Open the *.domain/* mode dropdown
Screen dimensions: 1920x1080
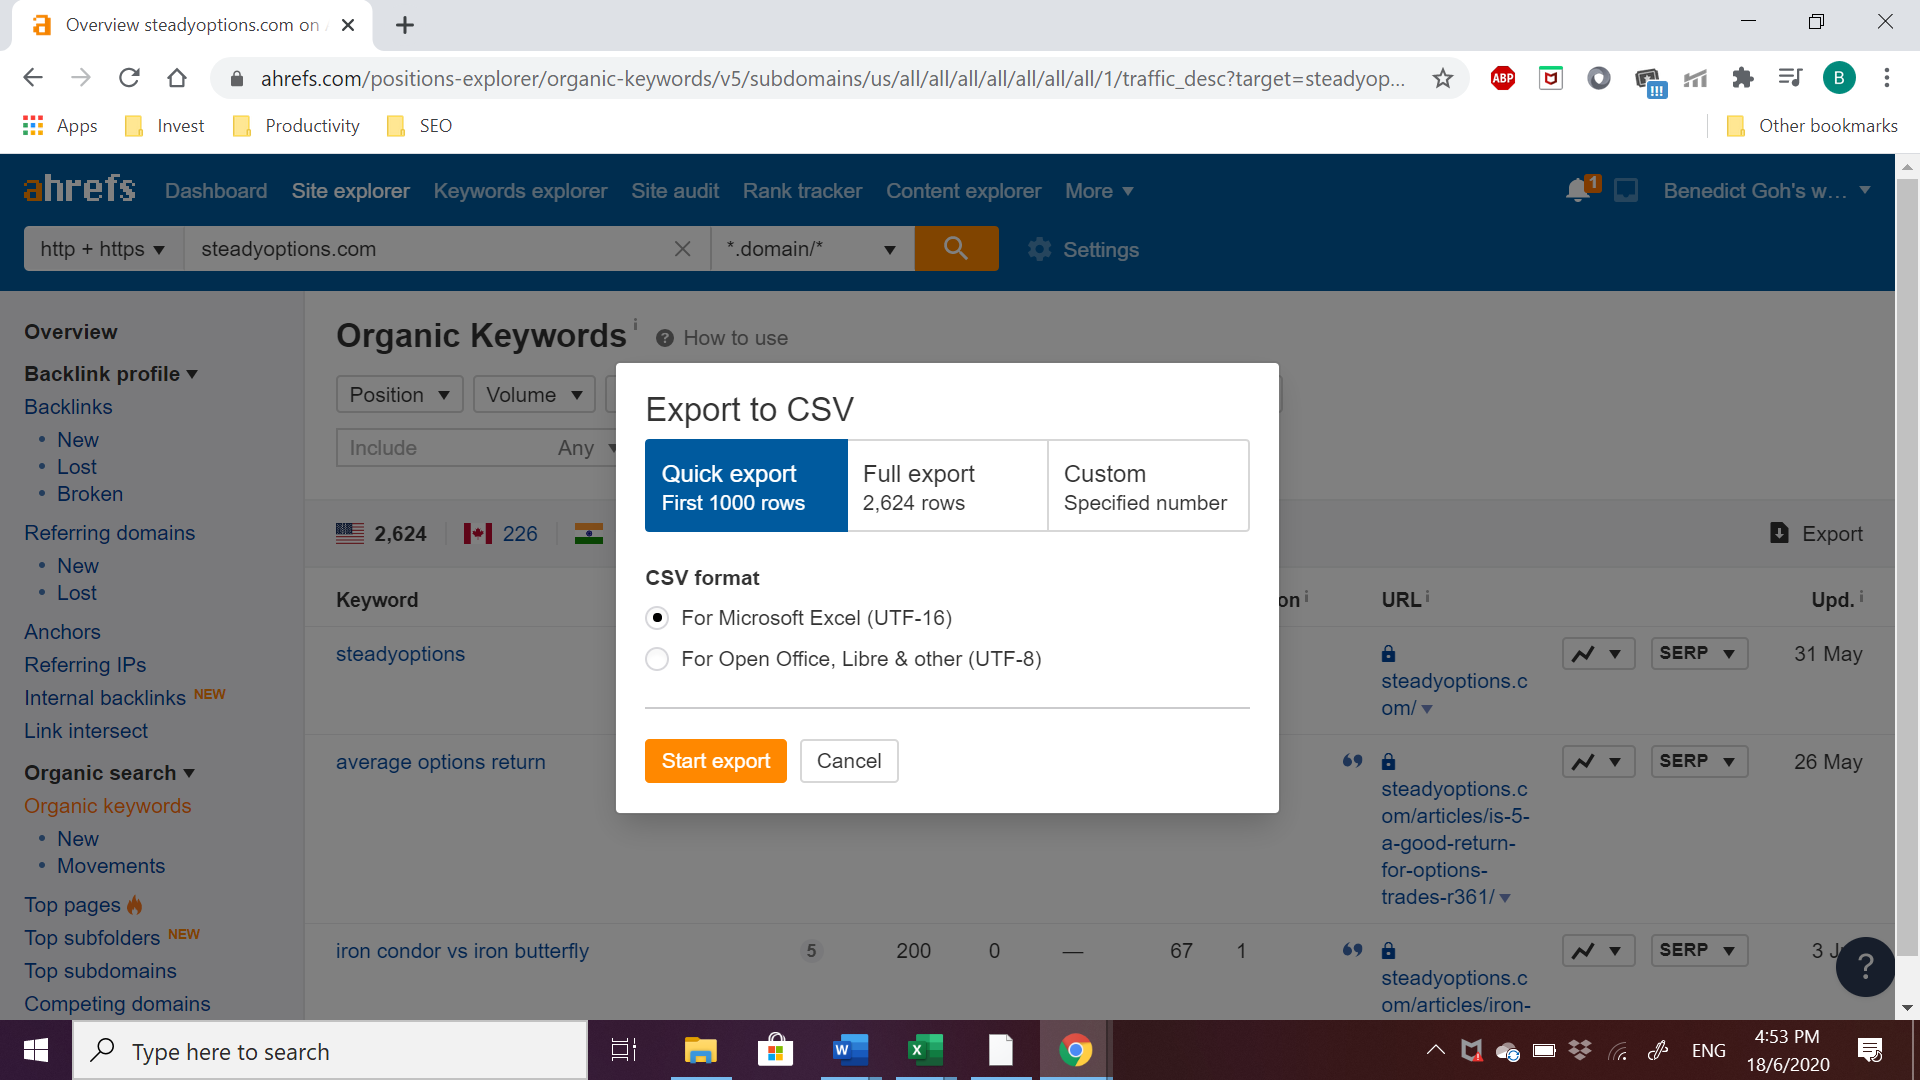(x=811, y=249)
